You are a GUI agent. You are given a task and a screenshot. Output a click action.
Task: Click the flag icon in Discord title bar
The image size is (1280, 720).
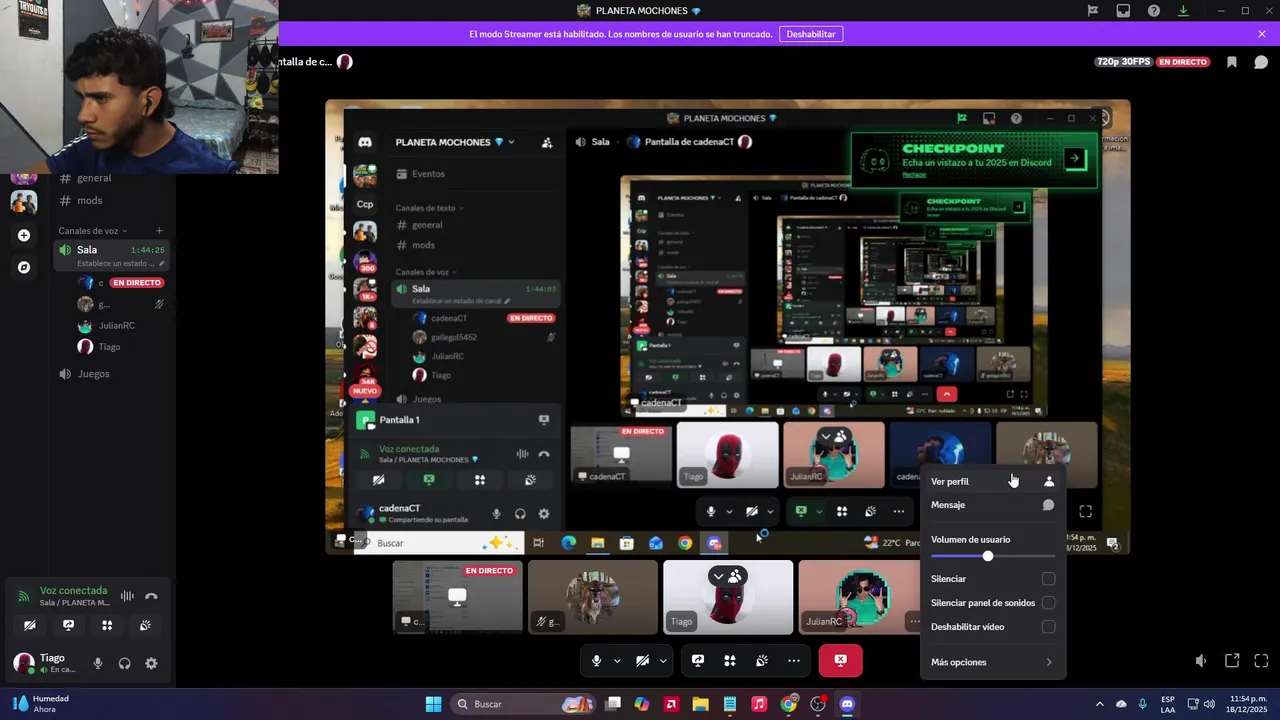(x=1093, y=11)
